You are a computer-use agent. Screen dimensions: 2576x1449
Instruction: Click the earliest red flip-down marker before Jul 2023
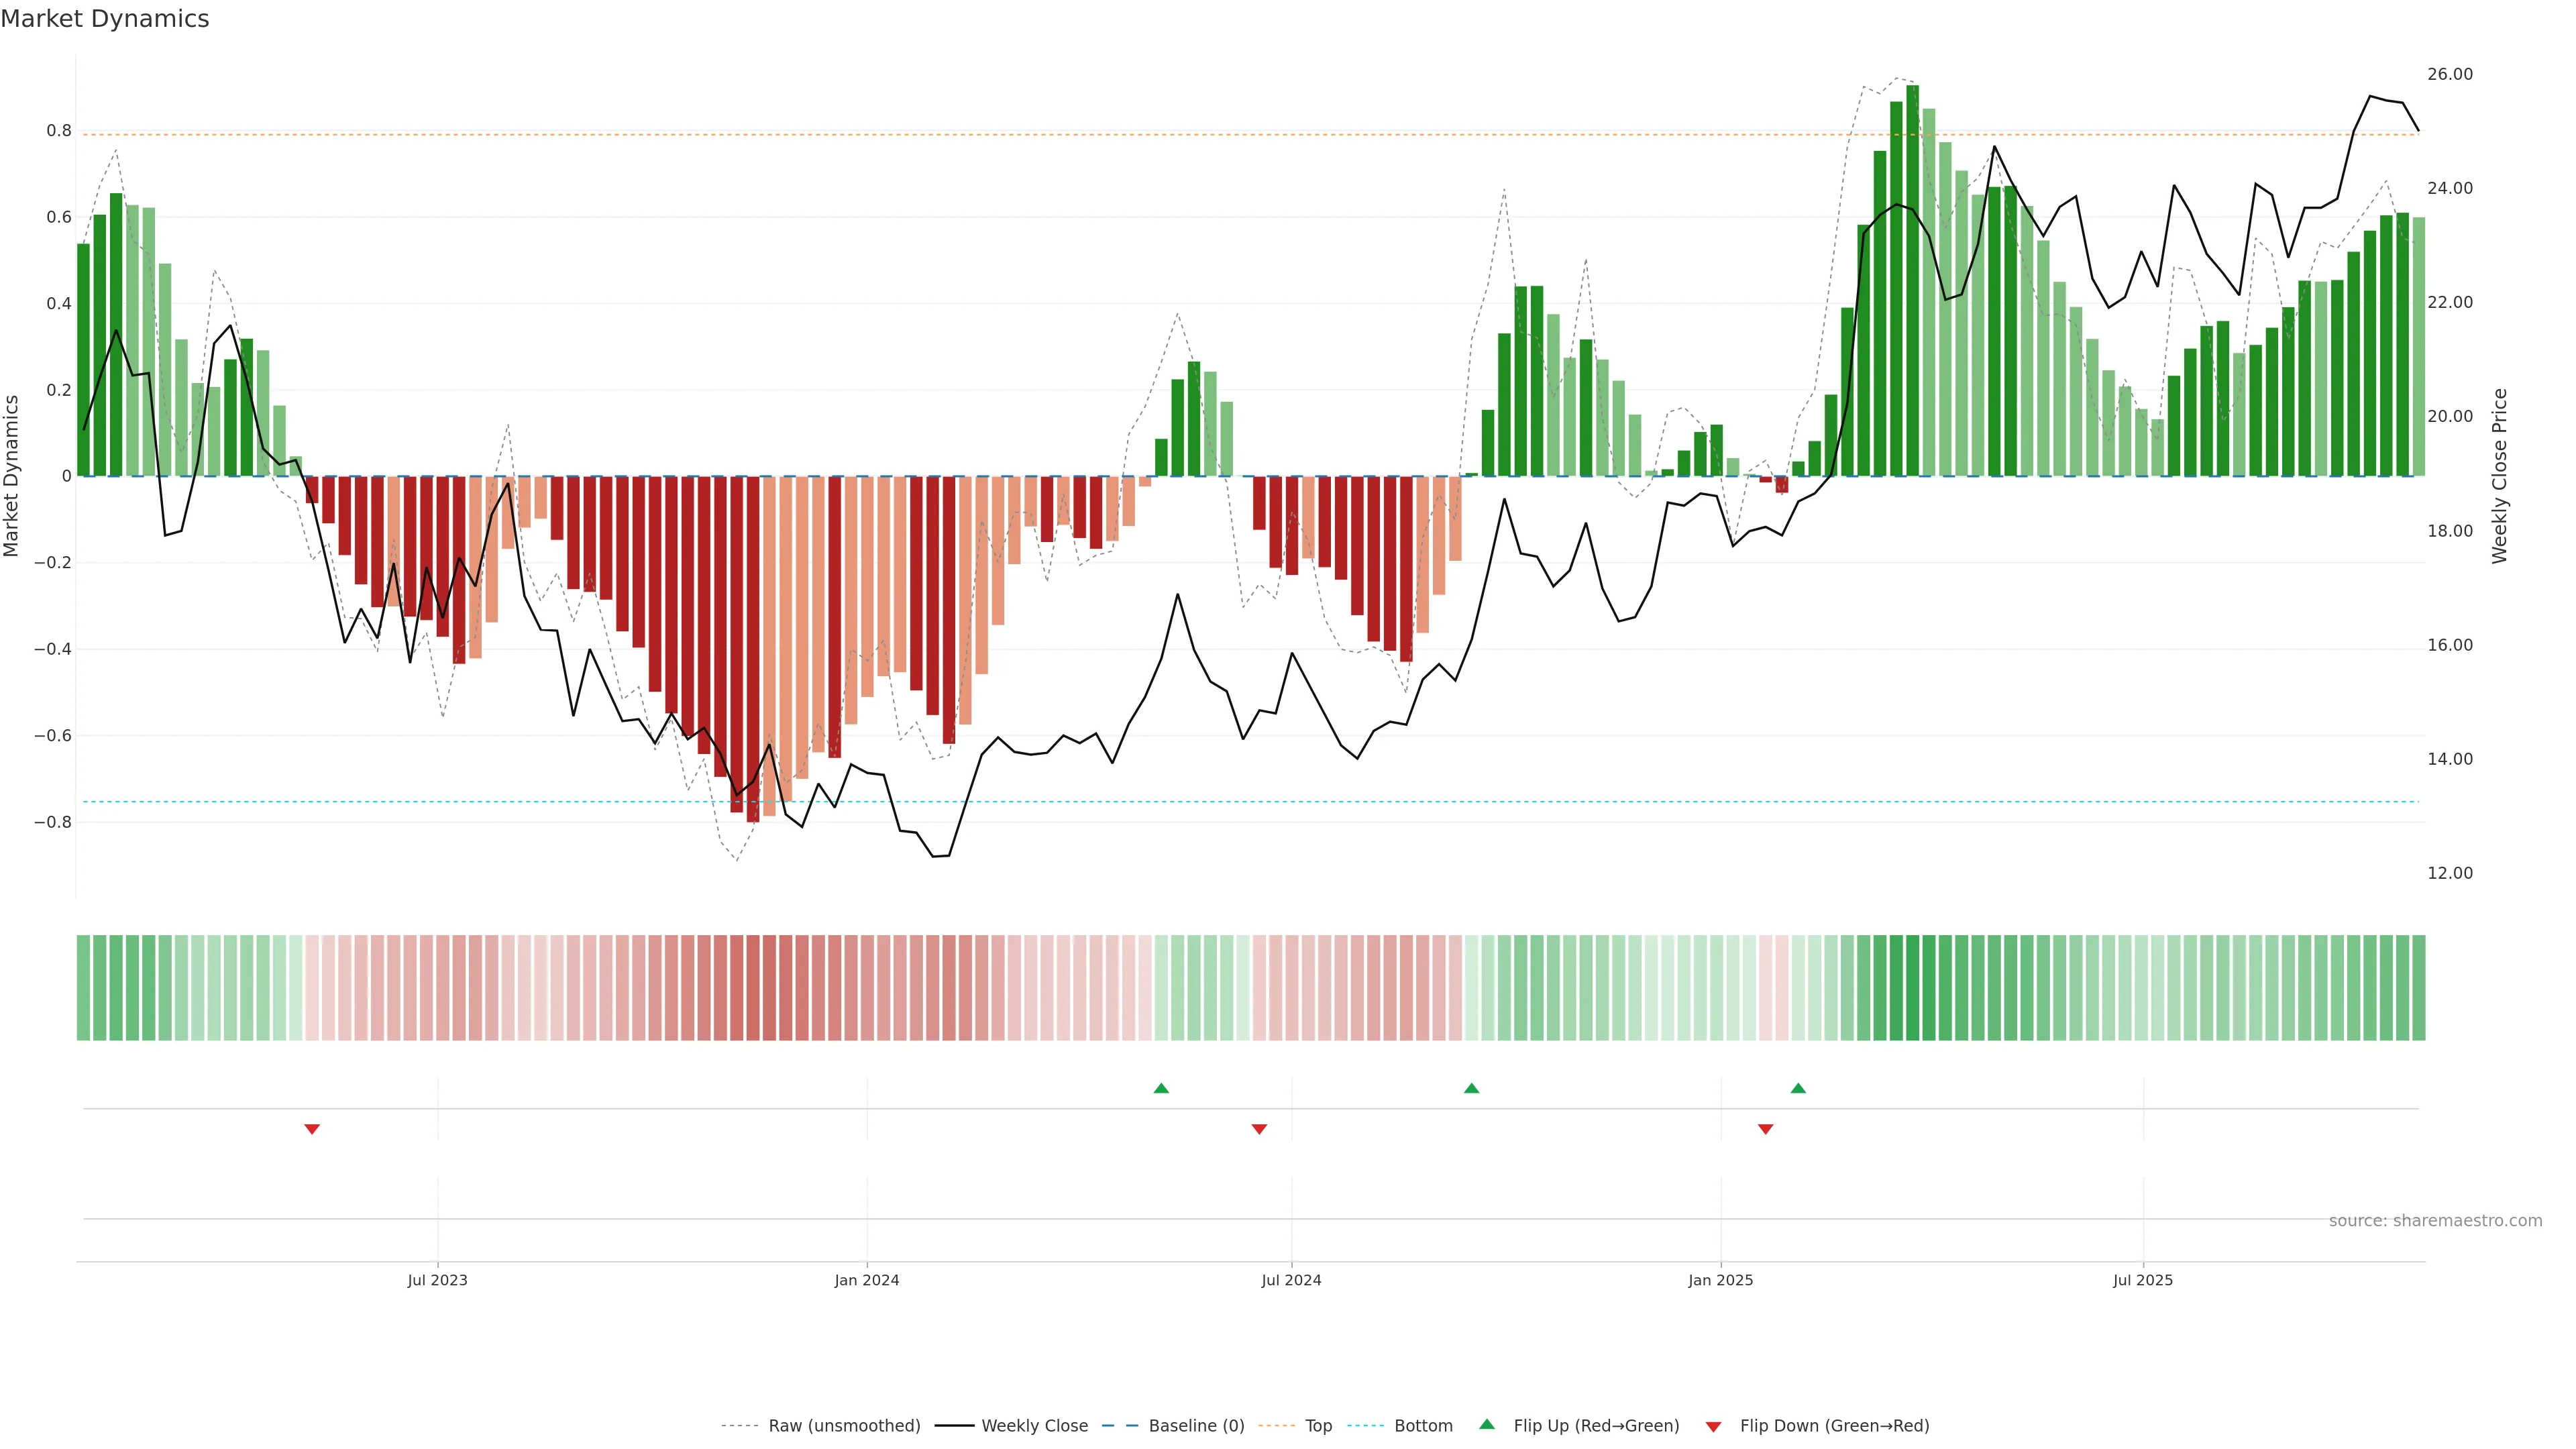(312, 1129)
